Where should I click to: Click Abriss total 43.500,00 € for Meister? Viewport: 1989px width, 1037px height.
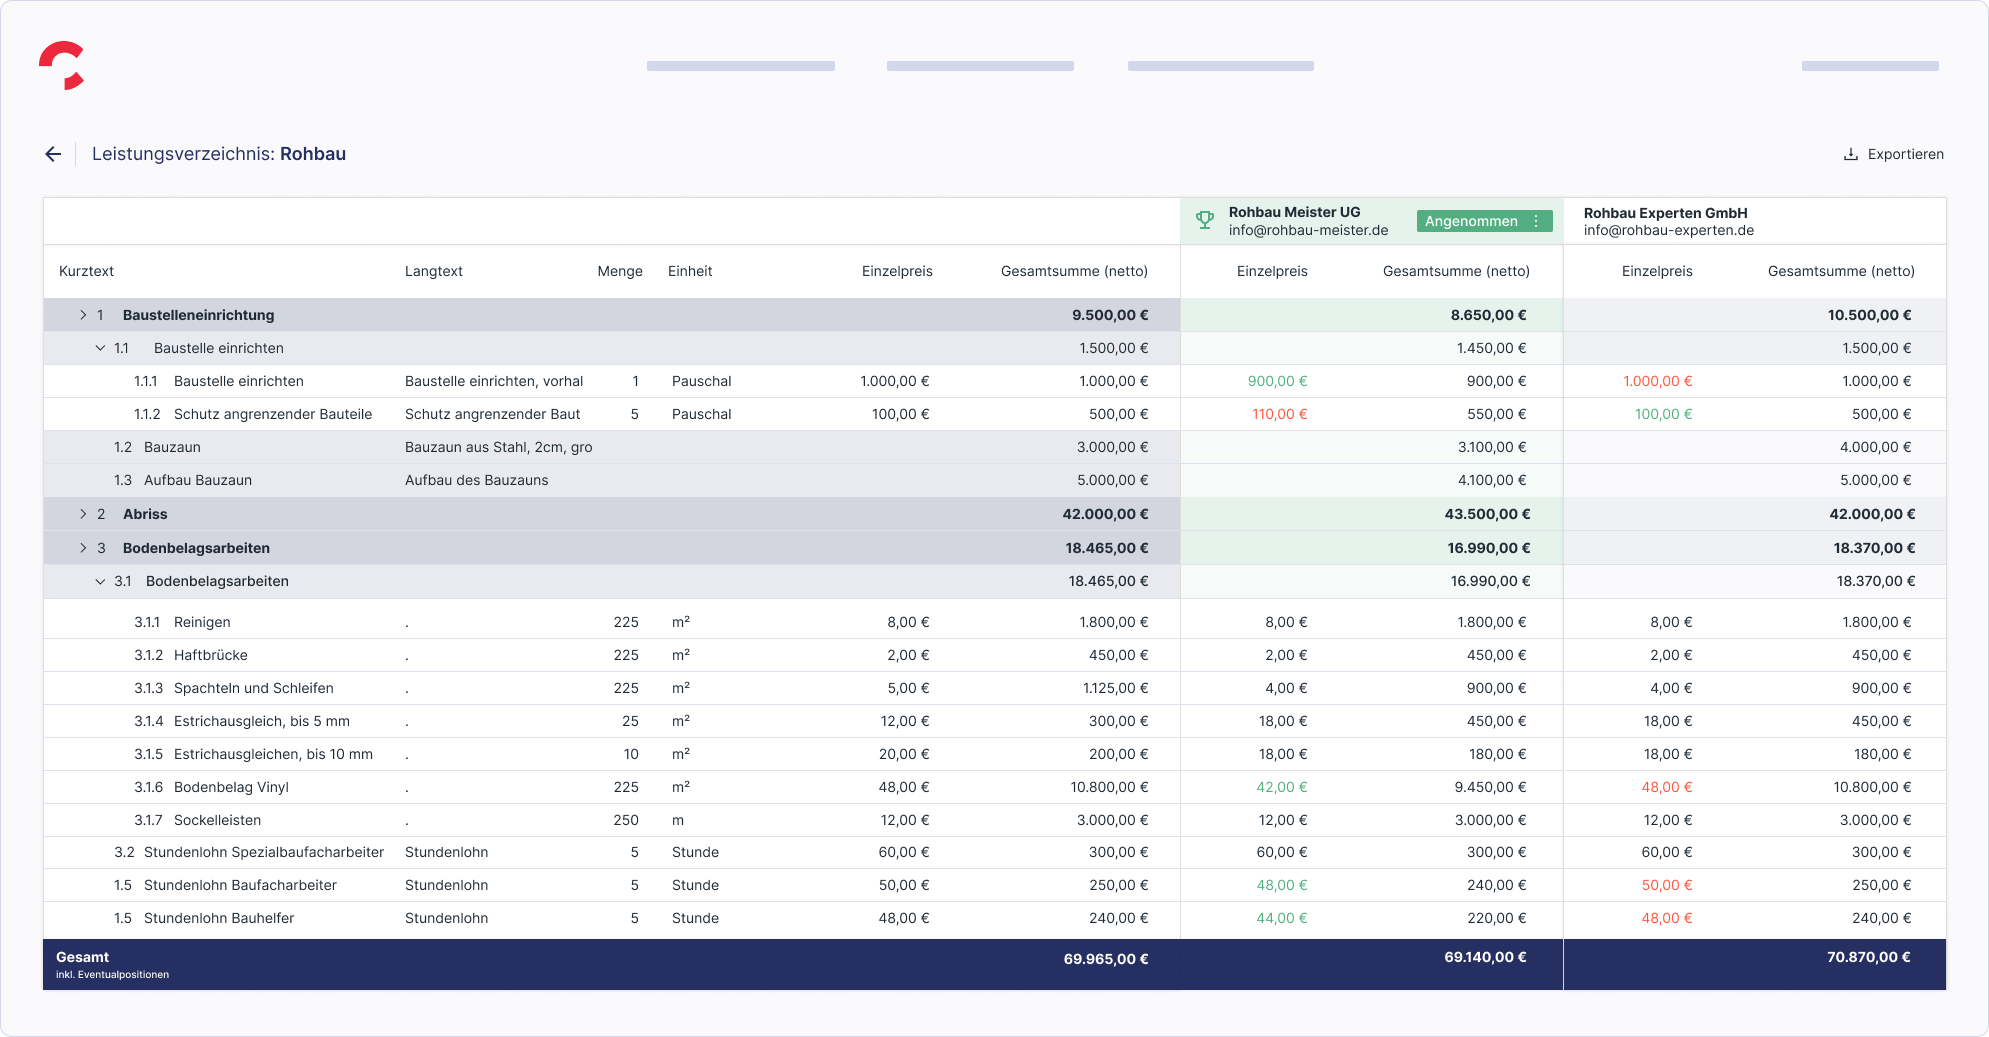coord(1486,514)
